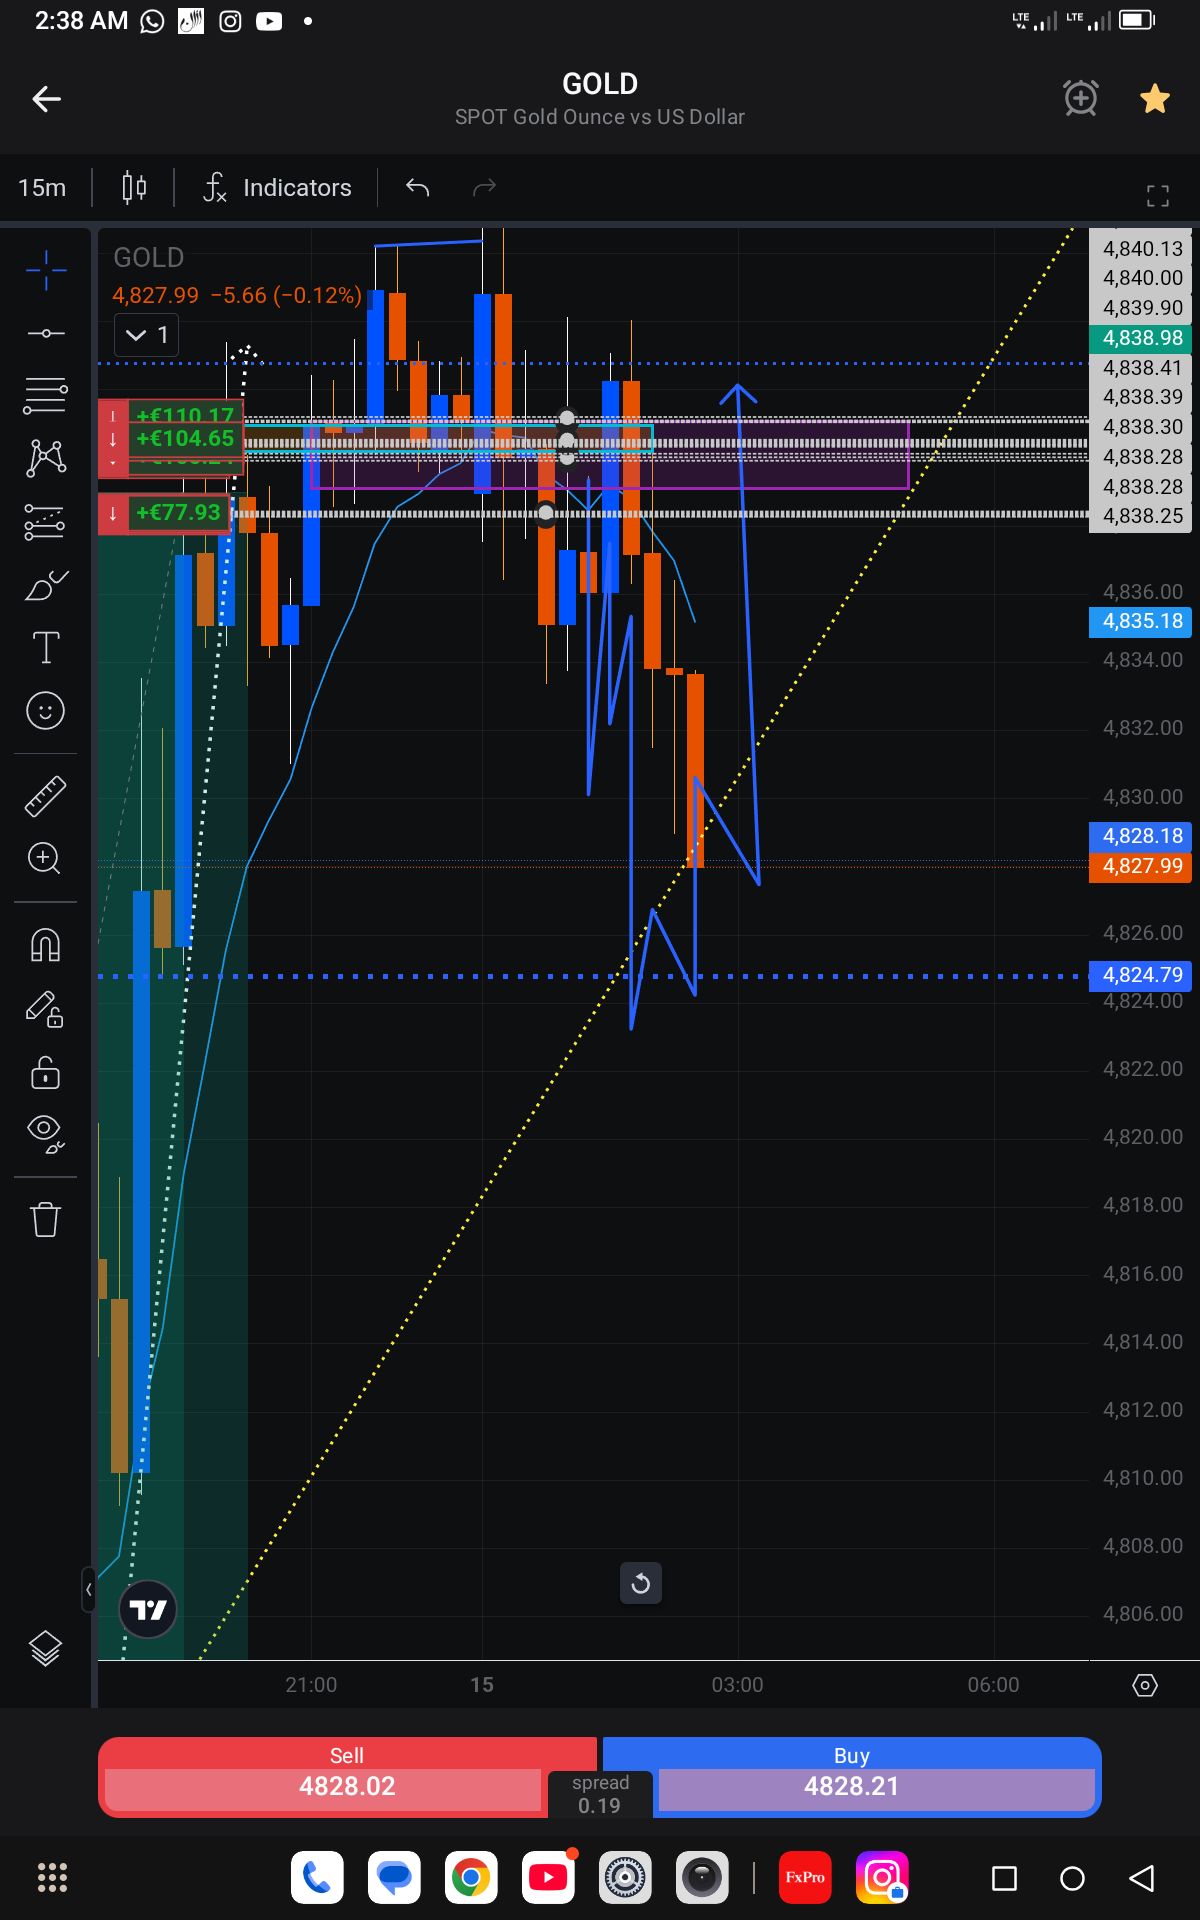Open the emoji sticker tool
The width and height of the screenshot is (1200, 1920).
[46, 711]
